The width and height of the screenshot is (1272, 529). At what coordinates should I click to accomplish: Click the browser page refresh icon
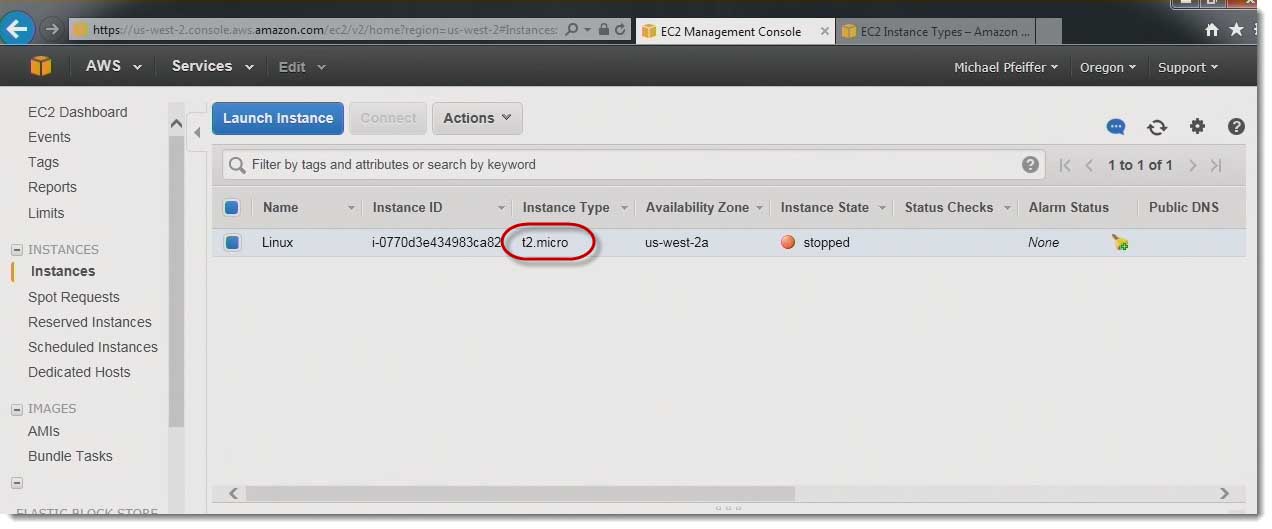(620, 31)
